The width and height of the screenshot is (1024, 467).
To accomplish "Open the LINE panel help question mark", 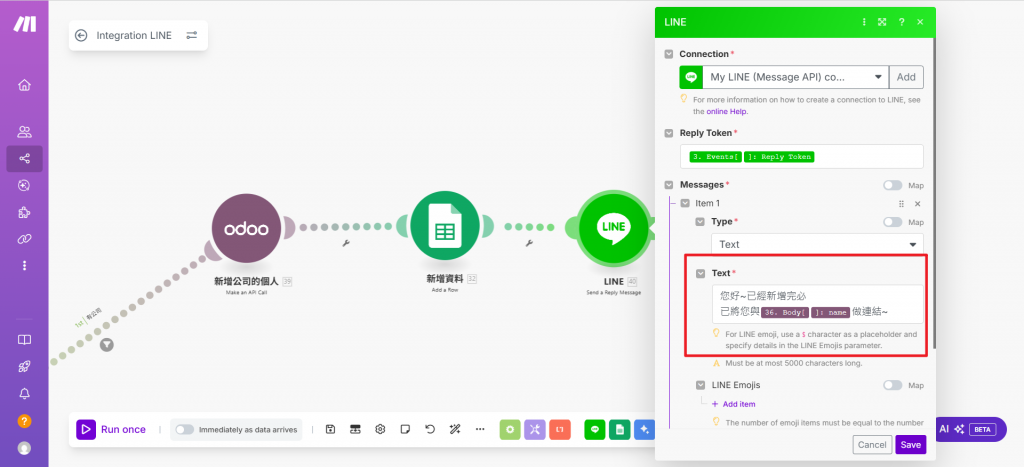I will (x=901, y=22).
